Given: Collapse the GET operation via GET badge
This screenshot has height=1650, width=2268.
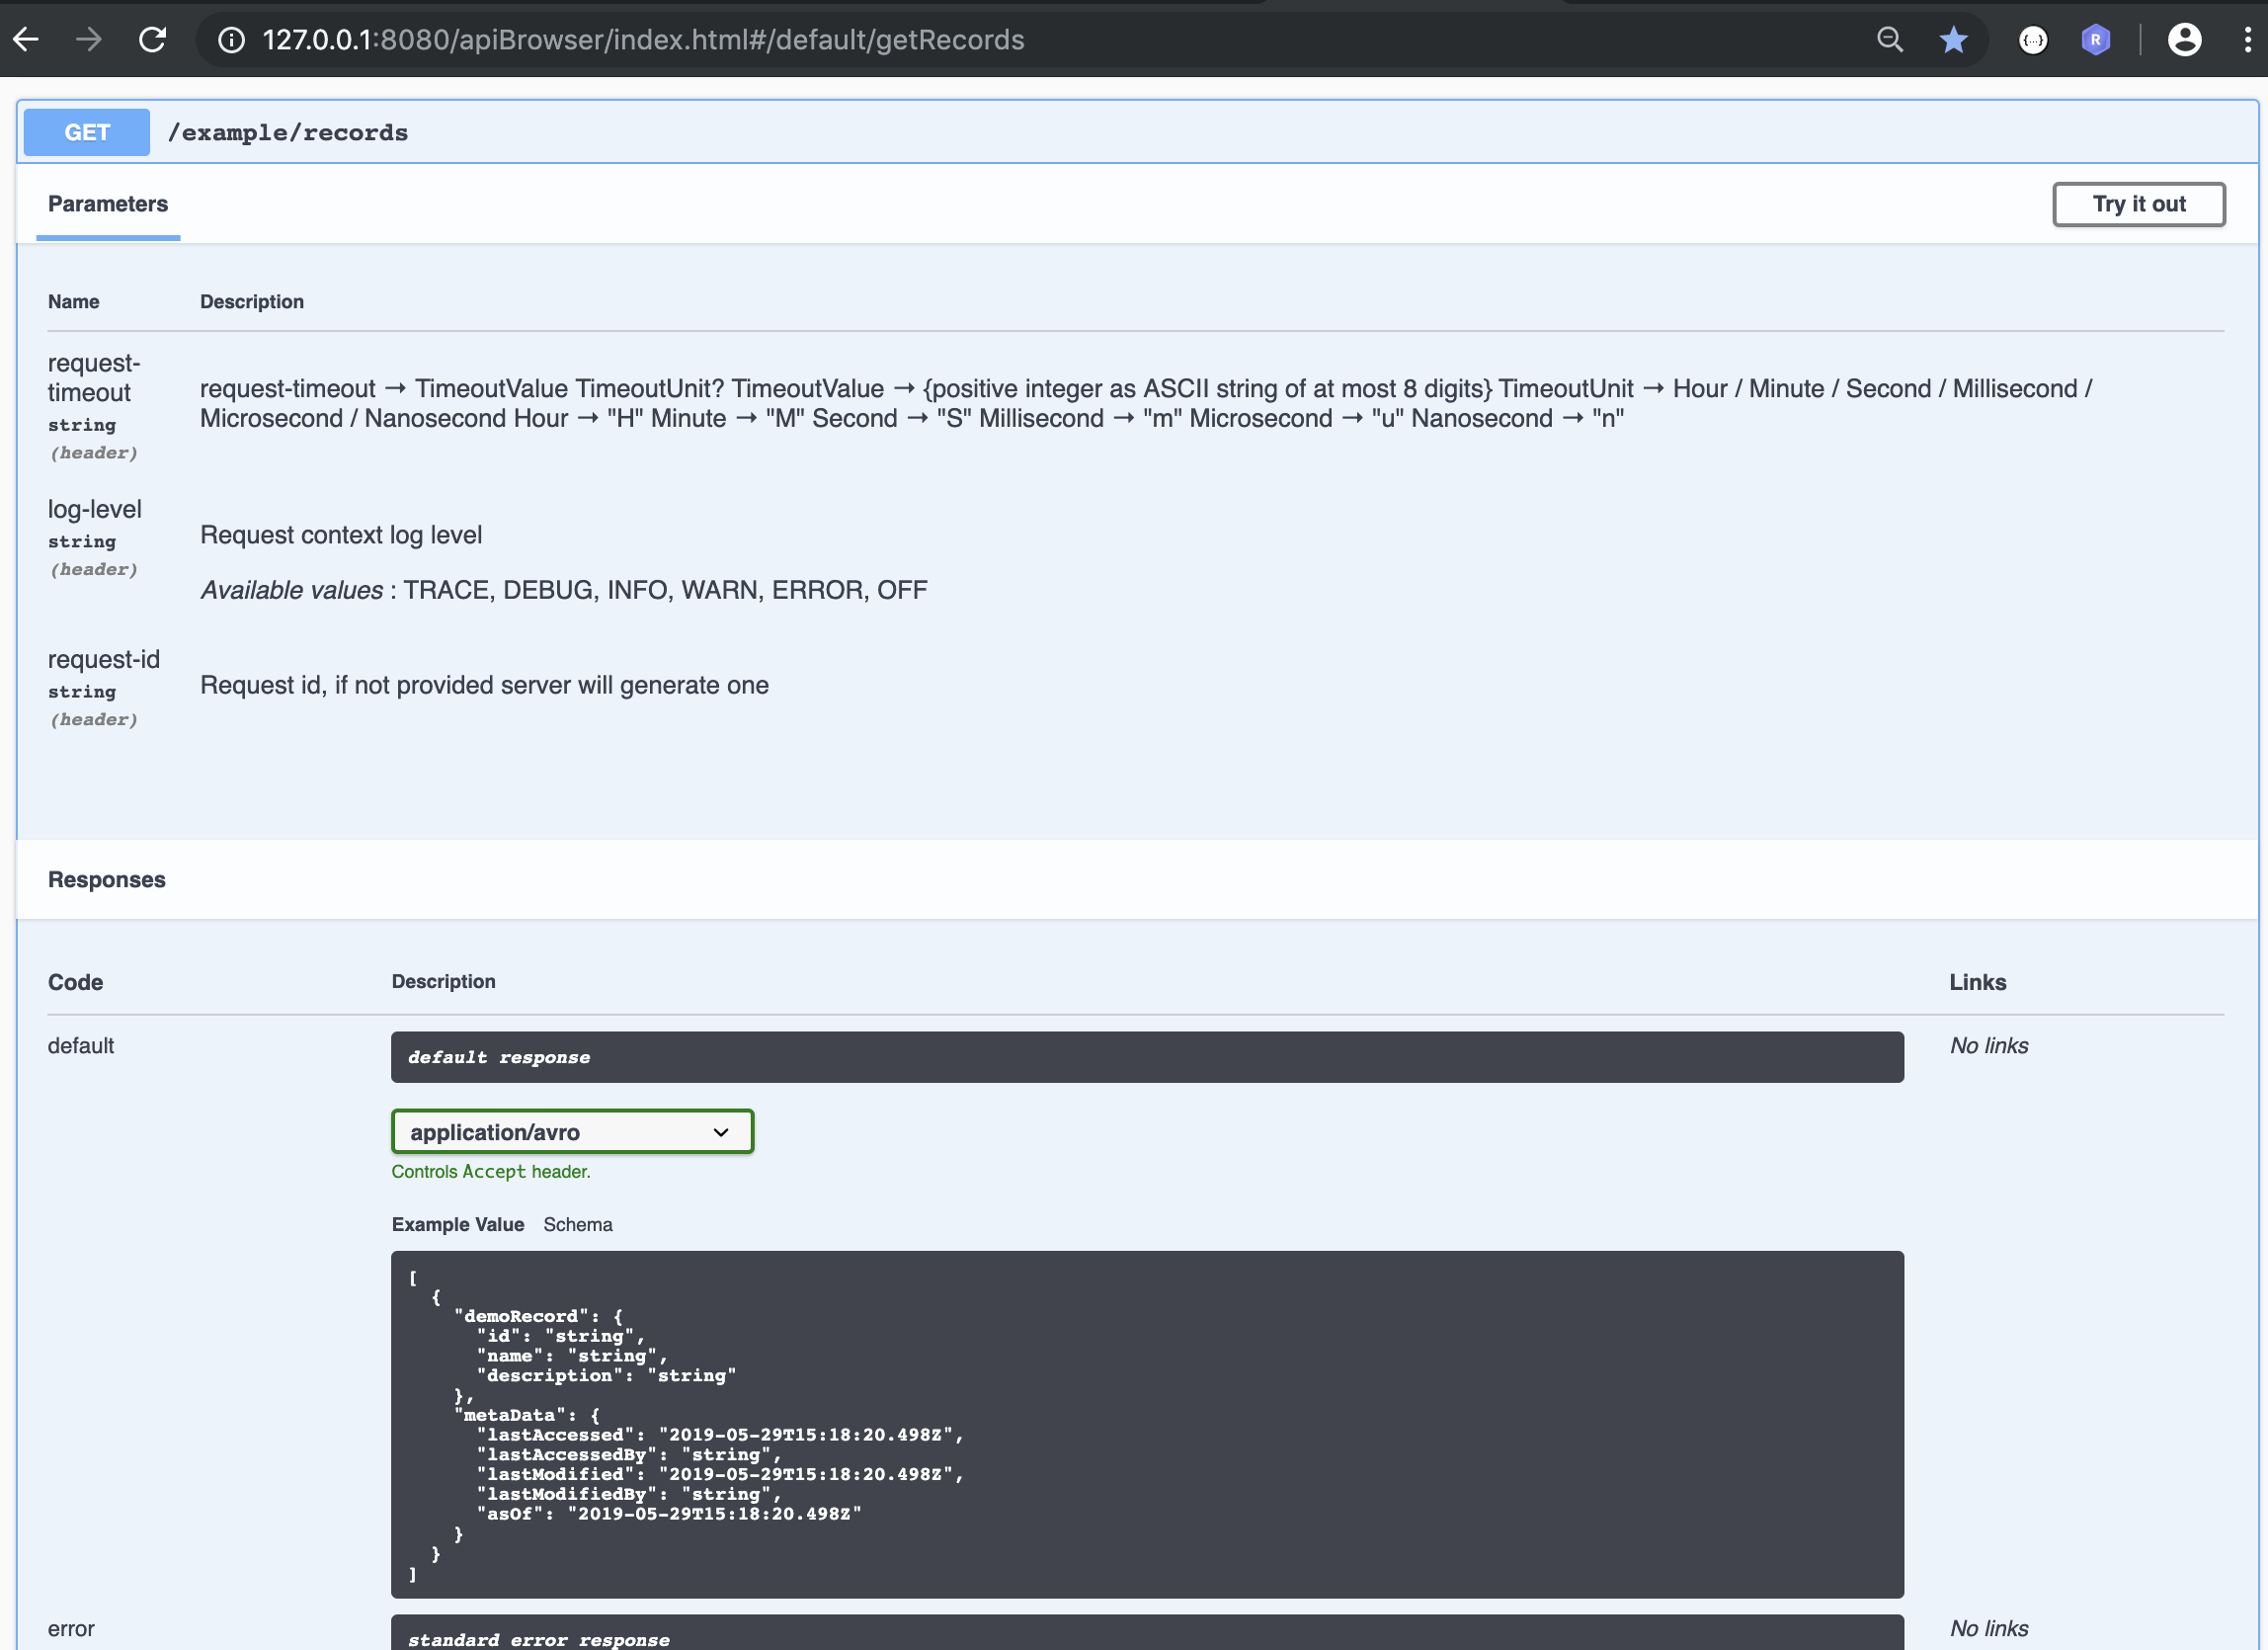Looking at the screenshot, I should pyautogui.click(x=87, y=132).
